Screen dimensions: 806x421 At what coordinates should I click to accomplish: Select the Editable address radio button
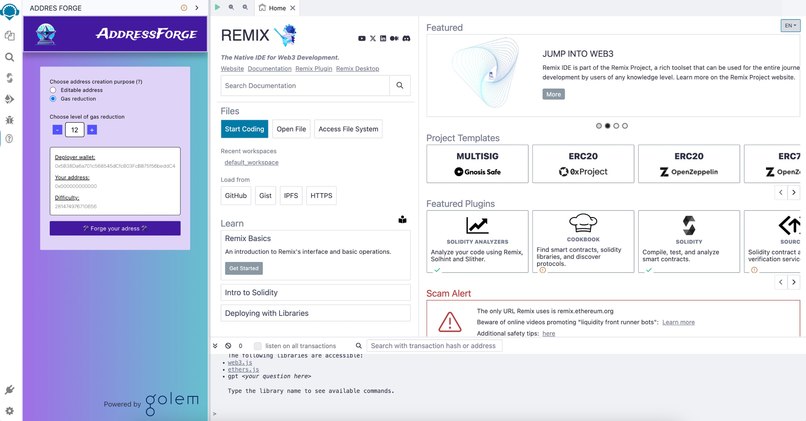point(53,90)
